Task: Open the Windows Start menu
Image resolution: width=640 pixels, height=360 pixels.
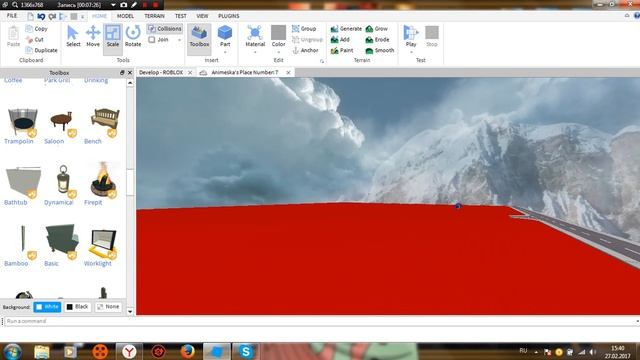Action: click(12, 352)
